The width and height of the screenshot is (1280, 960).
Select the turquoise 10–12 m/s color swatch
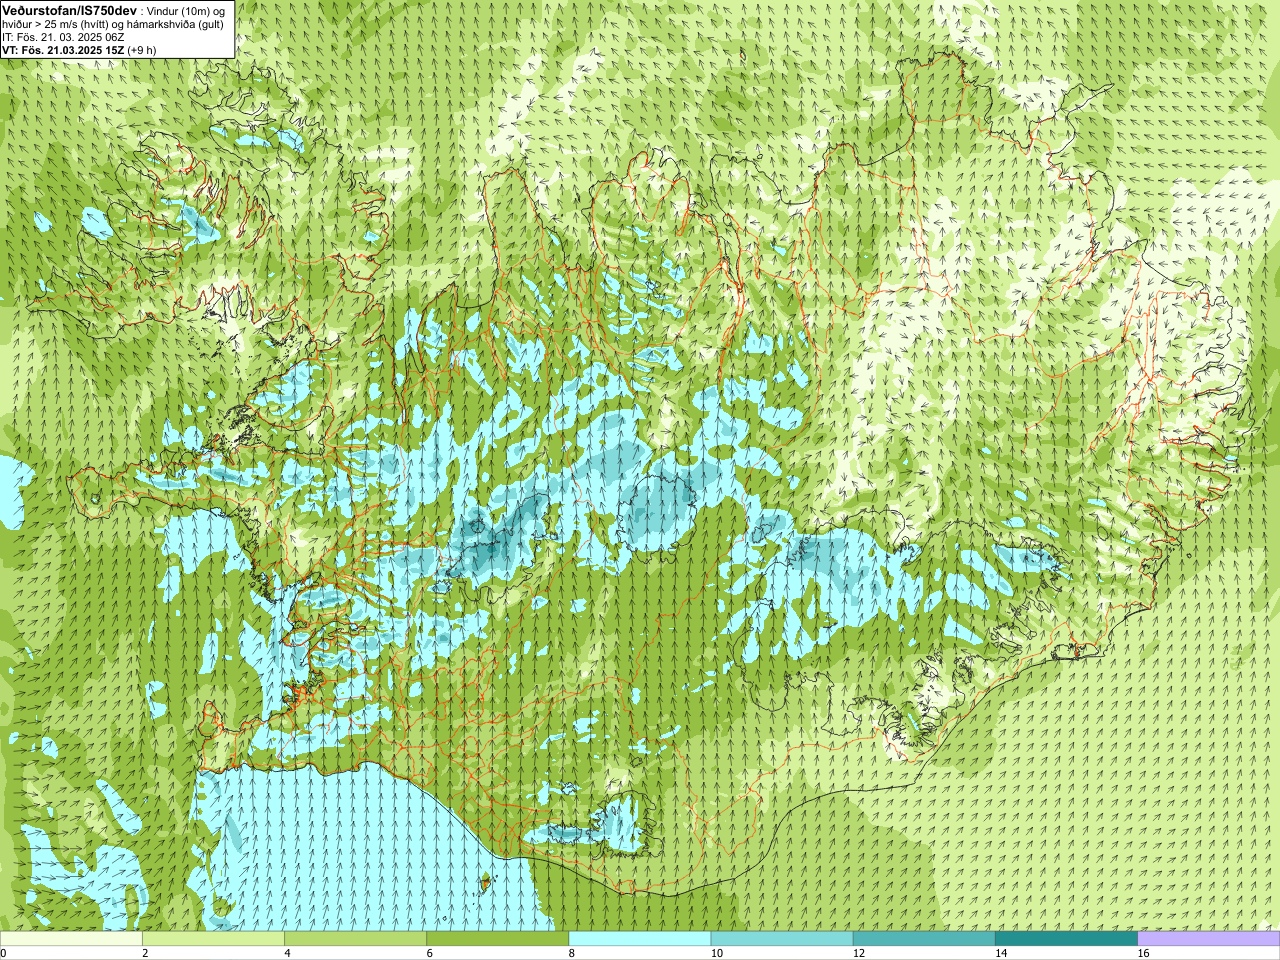[782, 939]
